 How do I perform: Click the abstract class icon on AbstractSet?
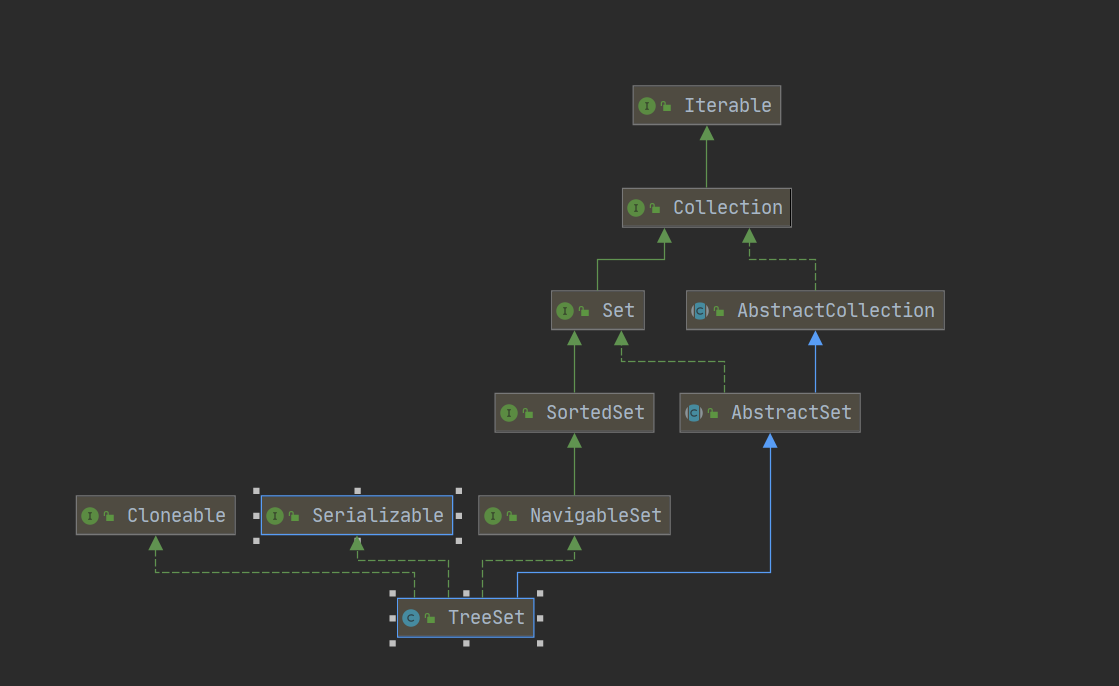coord(694,413)
